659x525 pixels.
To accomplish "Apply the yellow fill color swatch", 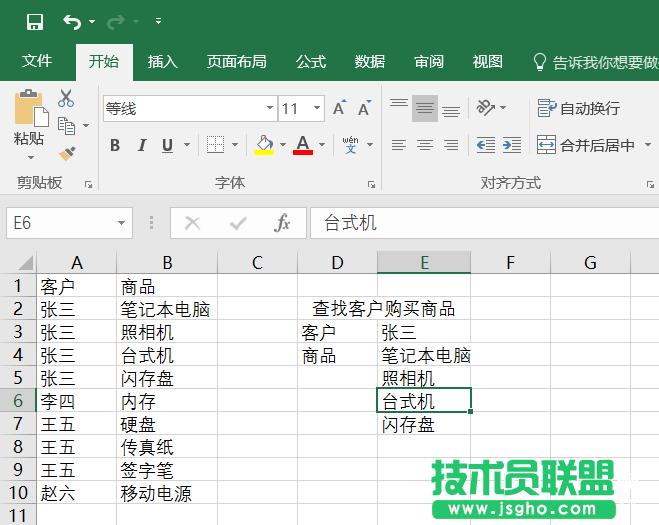I will pos(264,145).
